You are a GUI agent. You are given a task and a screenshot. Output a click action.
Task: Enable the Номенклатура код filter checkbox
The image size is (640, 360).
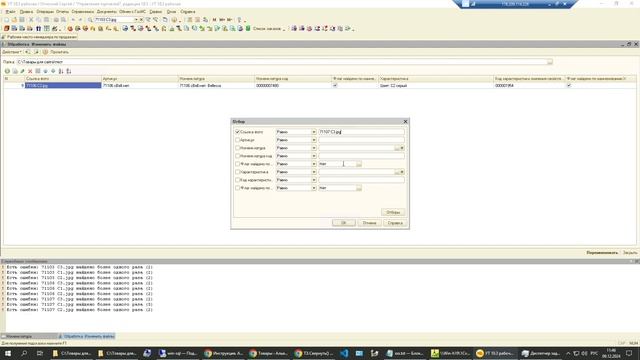(237, 156)
